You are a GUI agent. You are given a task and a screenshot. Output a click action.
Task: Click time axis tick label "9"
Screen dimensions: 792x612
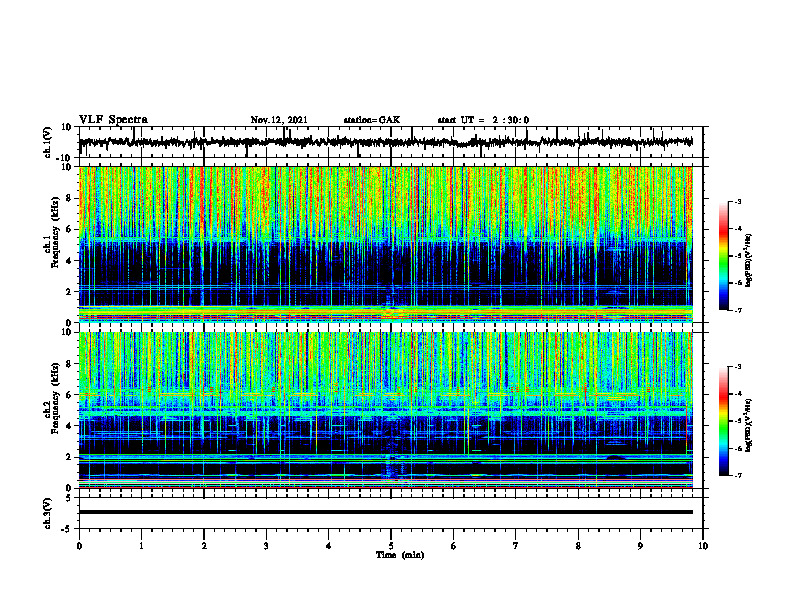[x=640, y=546]
